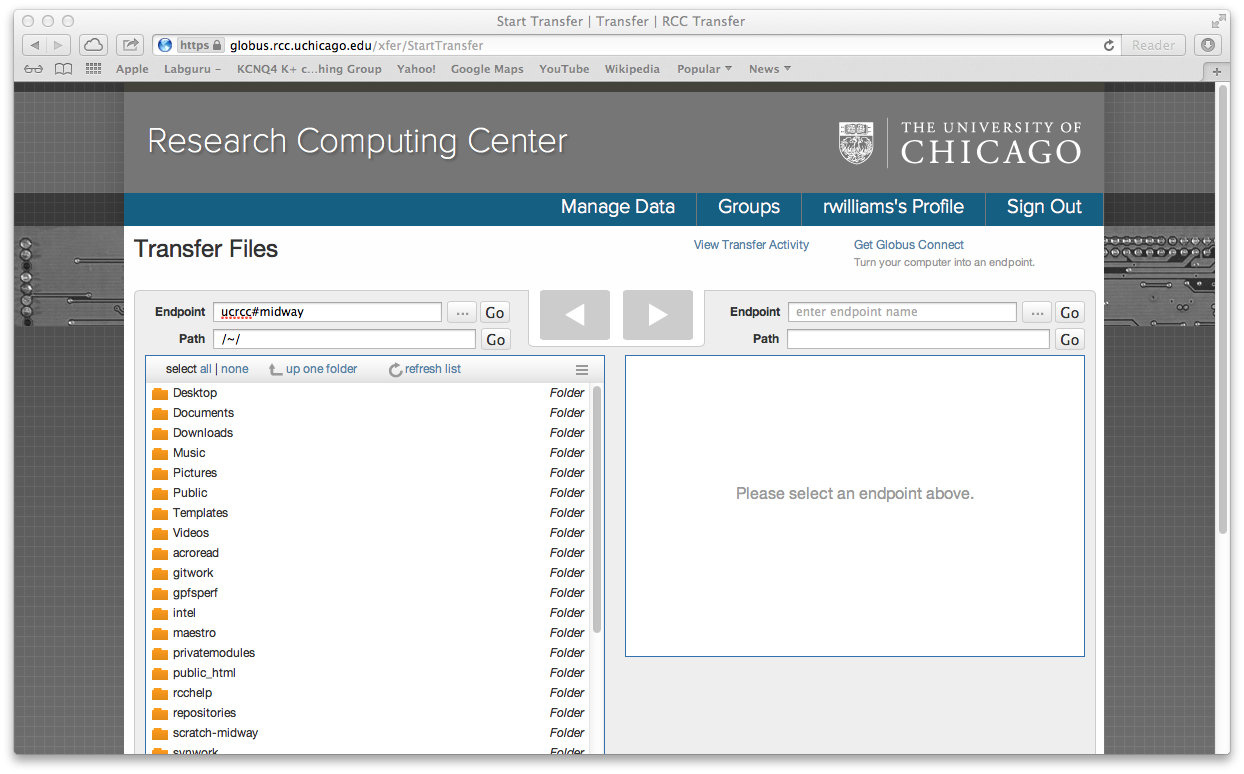The width and height of the screenshot is (1244, 774).
Task: Click the Downloads folder icon
Action: pyautogui.click(x=160, y=433)
